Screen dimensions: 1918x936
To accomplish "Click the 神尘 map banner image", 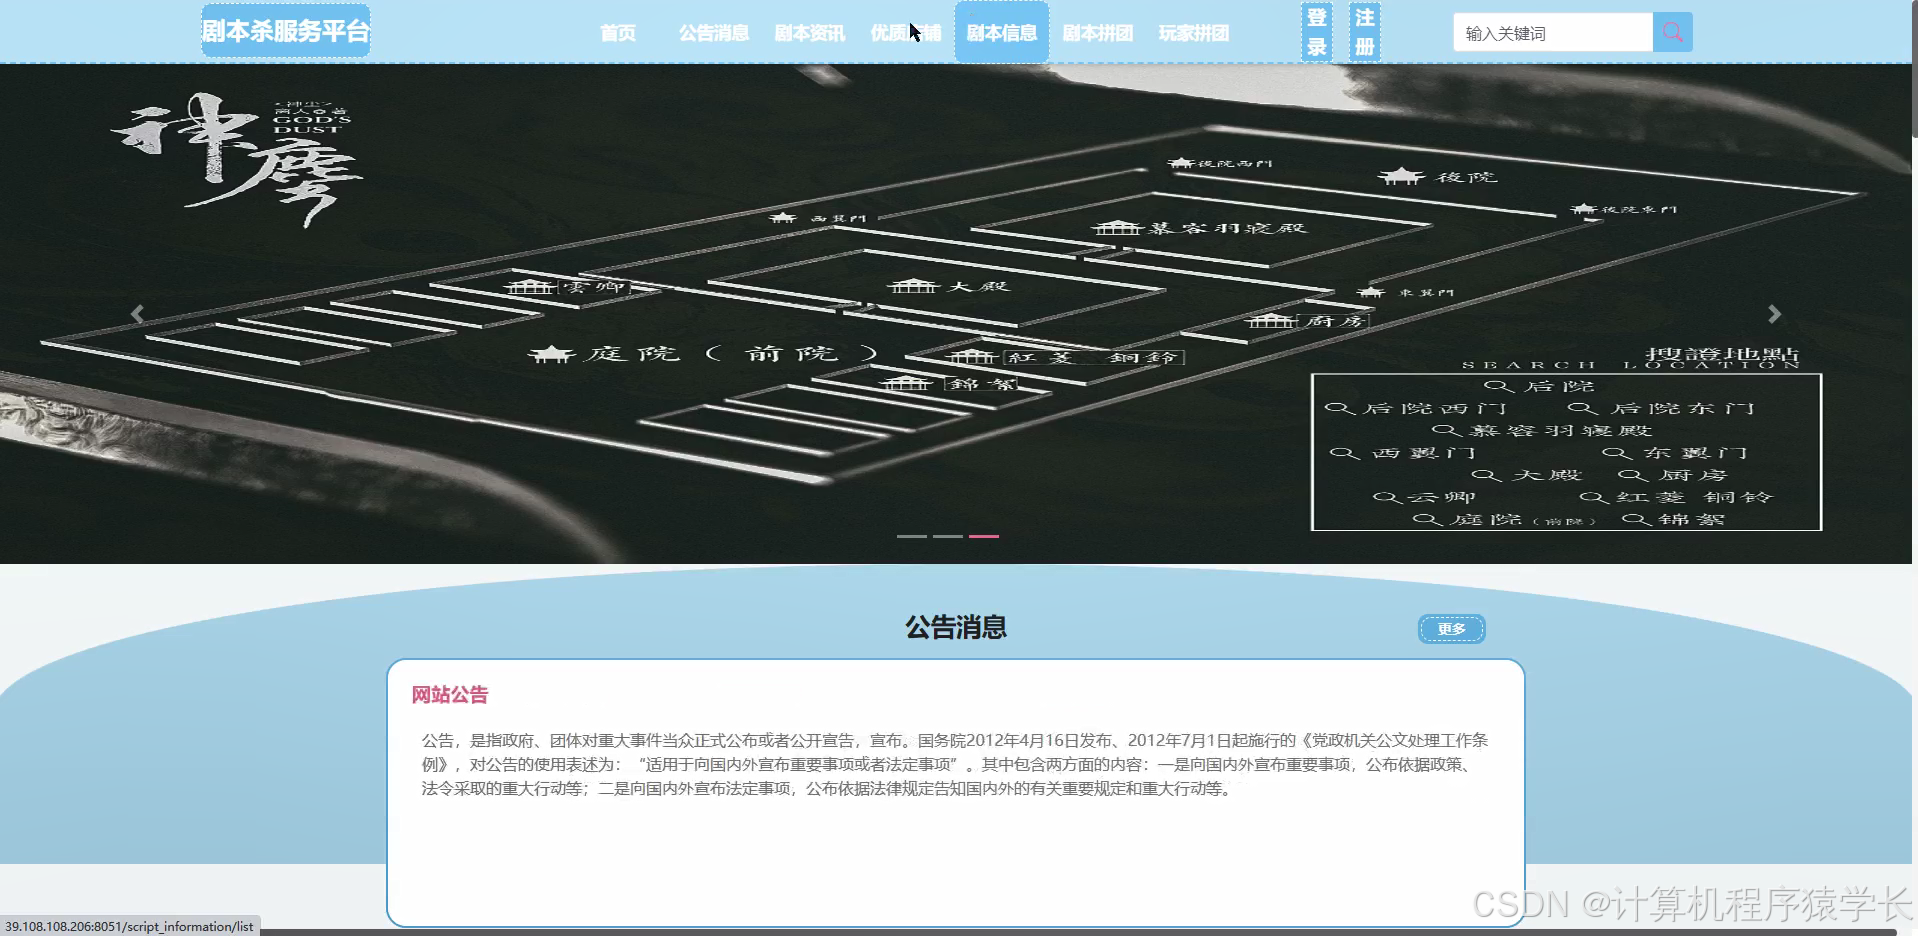I will [955, 314].
